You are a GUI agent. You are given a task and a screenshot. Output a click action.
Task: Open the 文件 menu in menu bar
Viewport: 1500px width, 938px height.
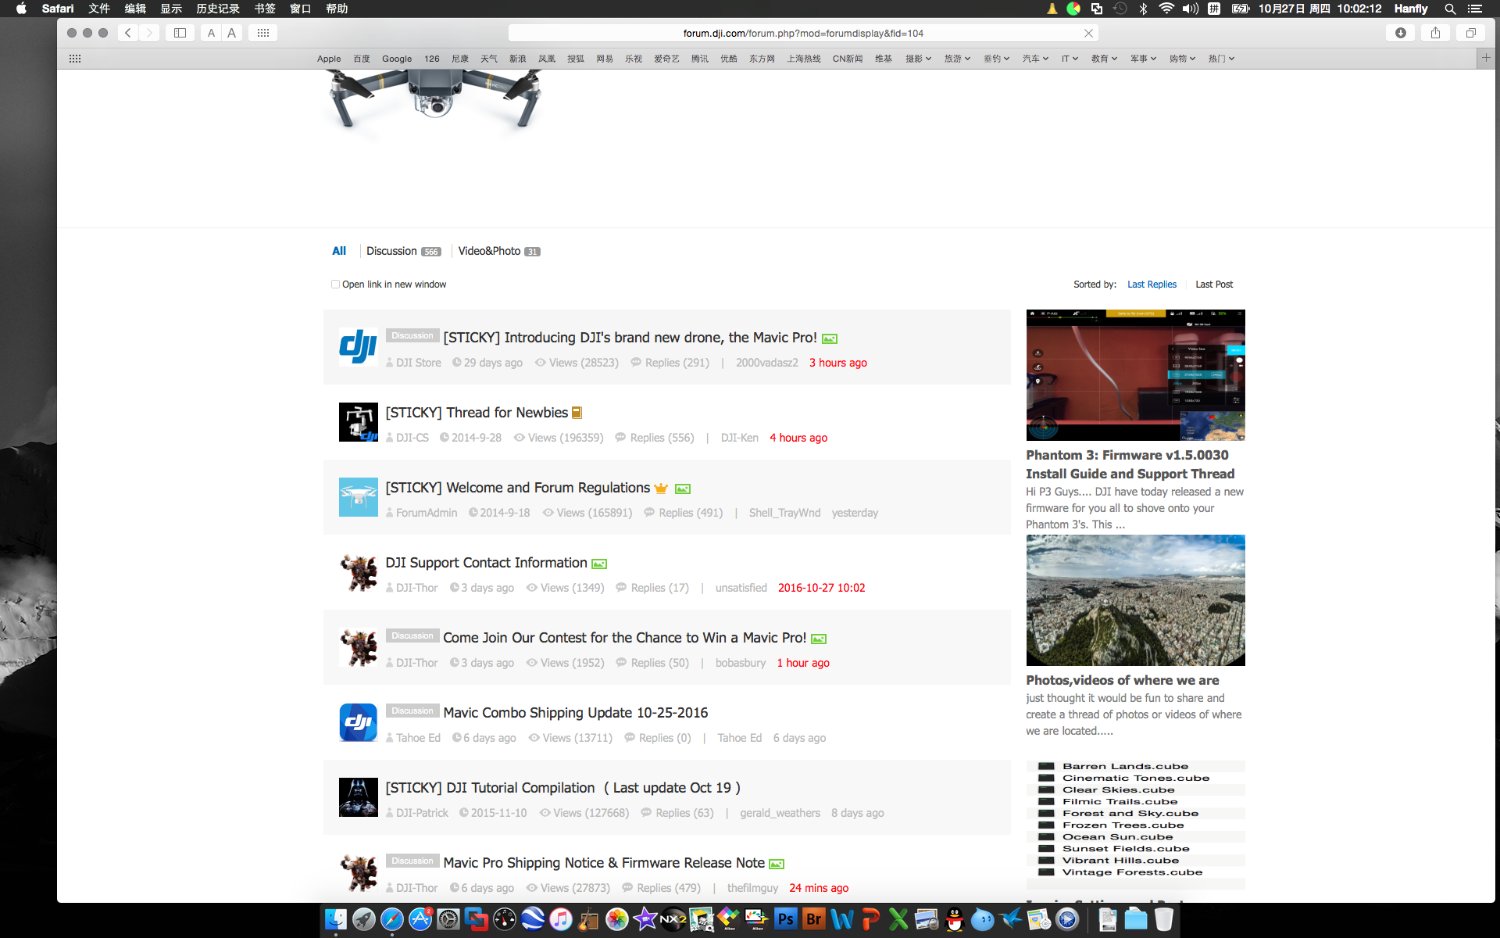tap(99, 8)
